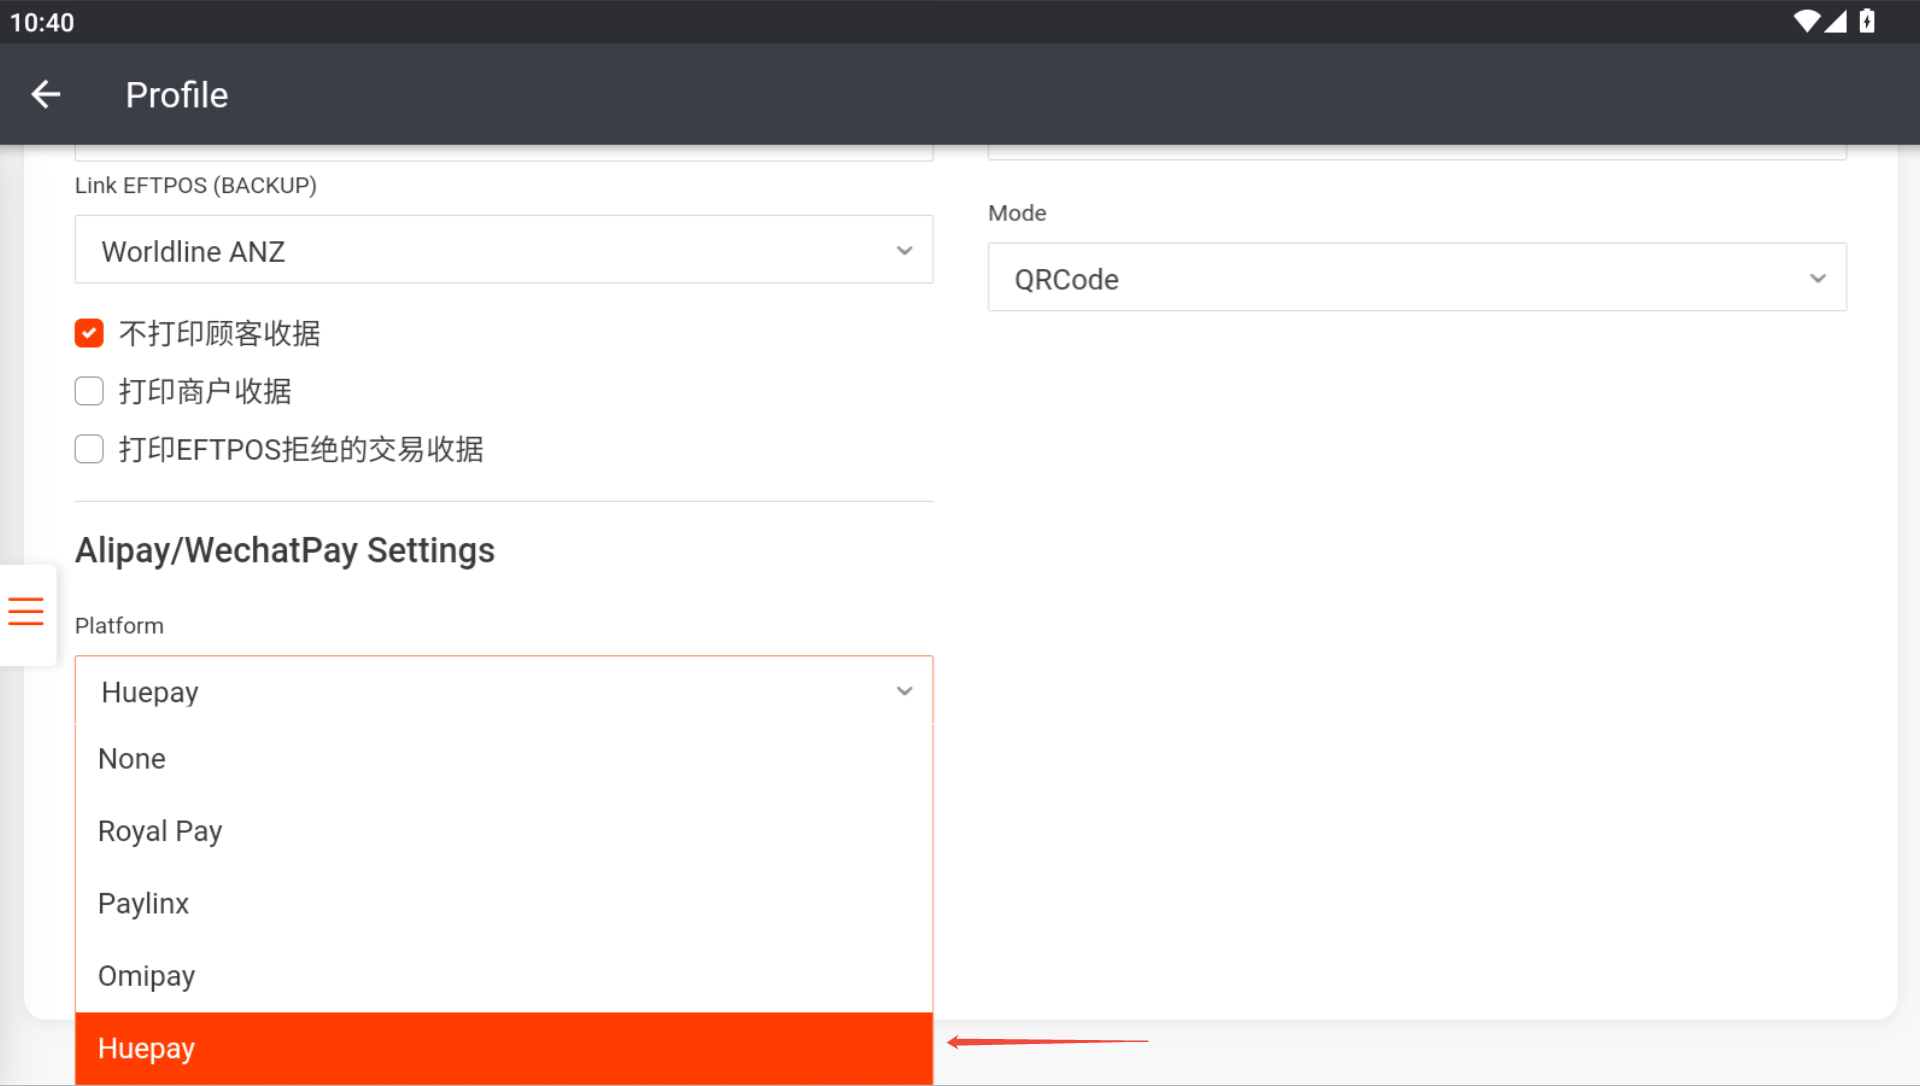Choose highlighted Huepay list option

click(x=147, y=1048)
